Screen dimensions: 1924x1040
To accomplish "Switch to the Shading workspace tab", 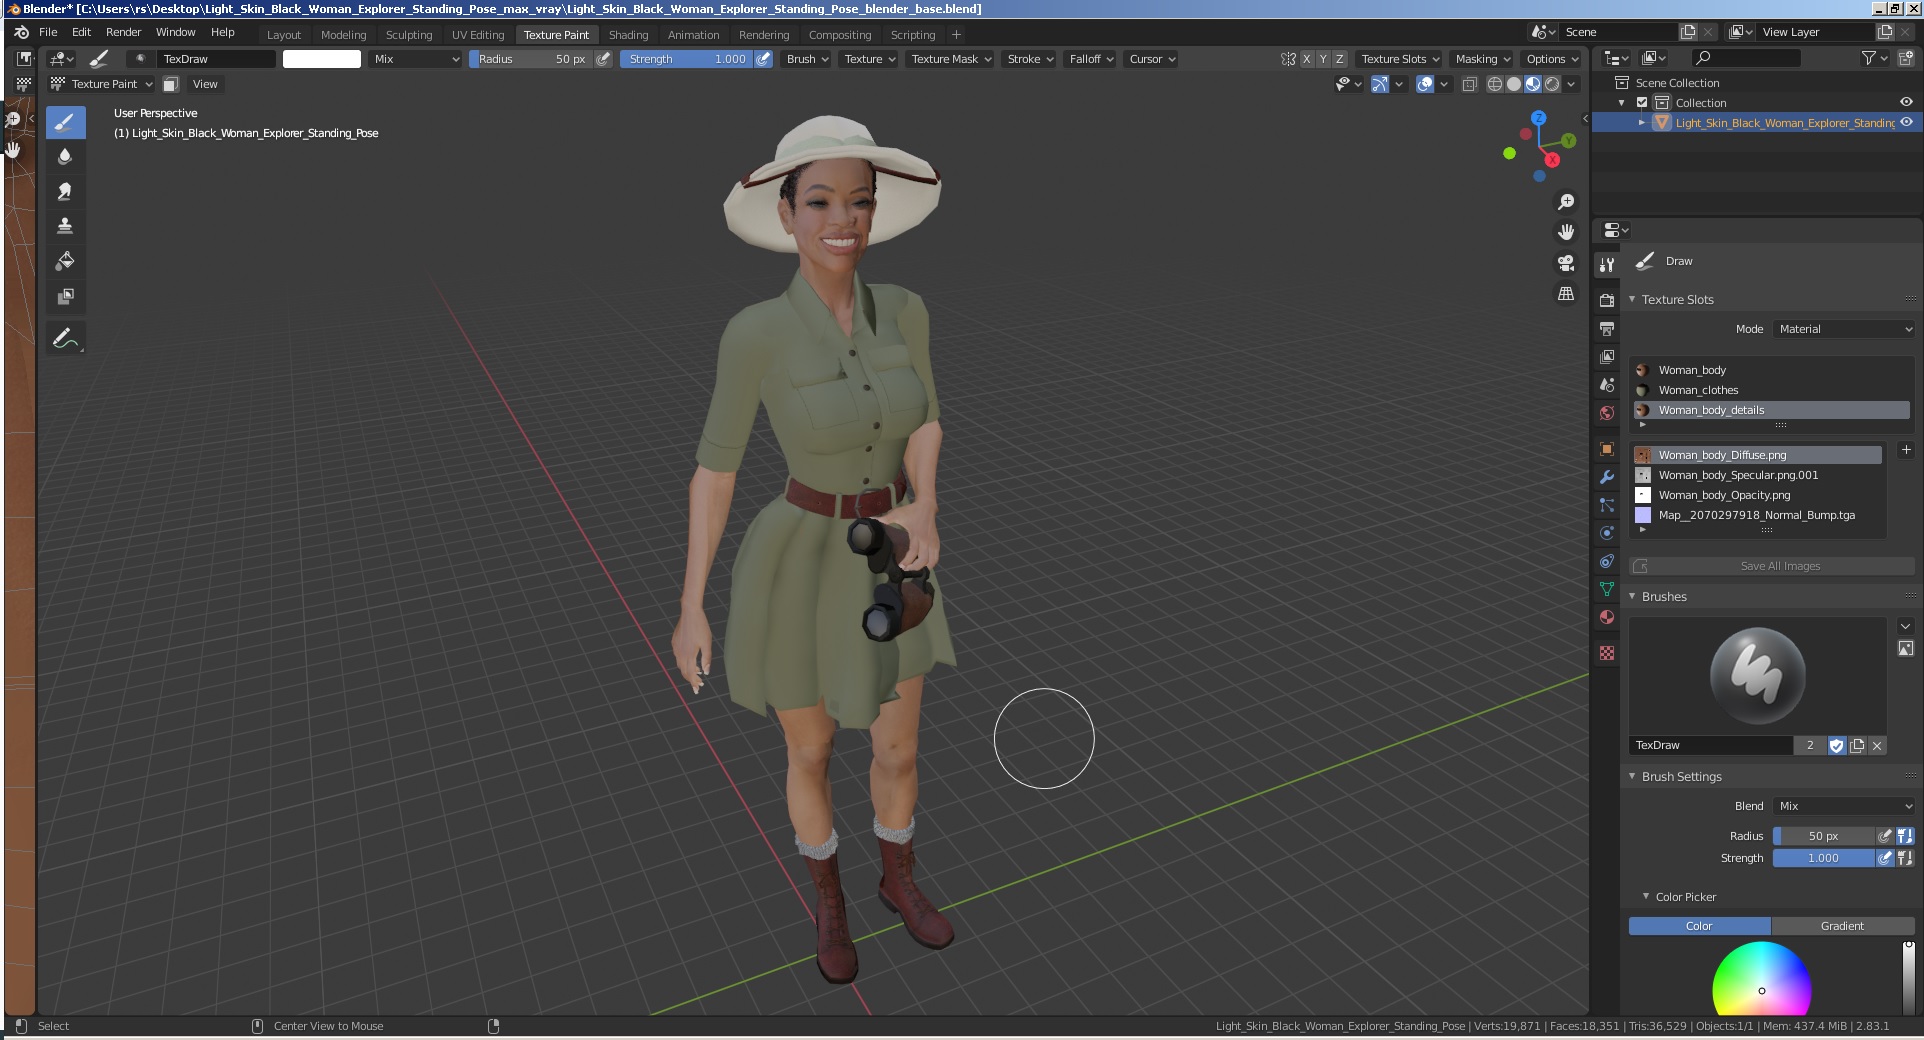I will coord(628,34).
